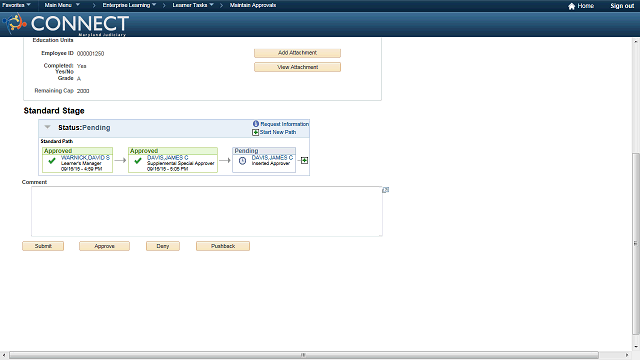Viewport: 640px width, 360px height.
Task: Click the View Attachment button
Action: pos(298,67)
